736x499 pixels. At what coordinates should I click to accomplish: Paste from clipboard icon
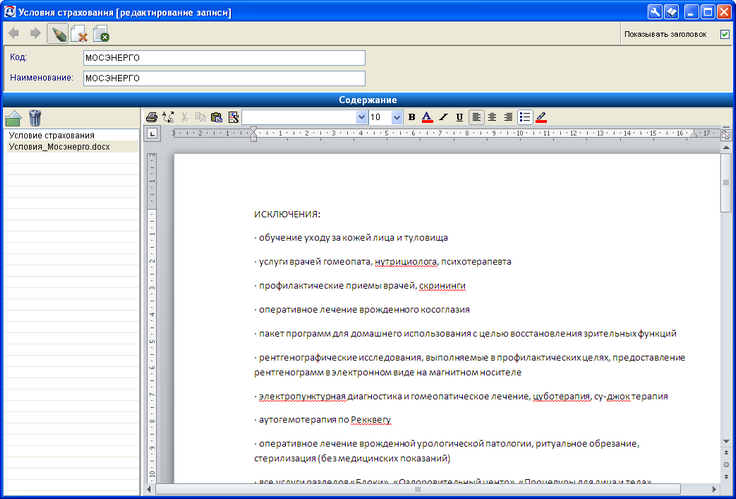click(216, 117)
